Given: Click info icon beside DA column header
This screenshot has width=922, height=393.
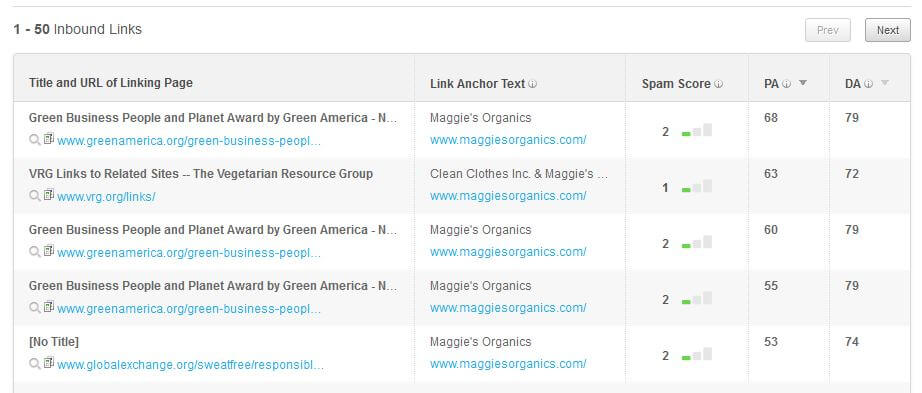Looking at the screenshot, I should coord(868,84).
